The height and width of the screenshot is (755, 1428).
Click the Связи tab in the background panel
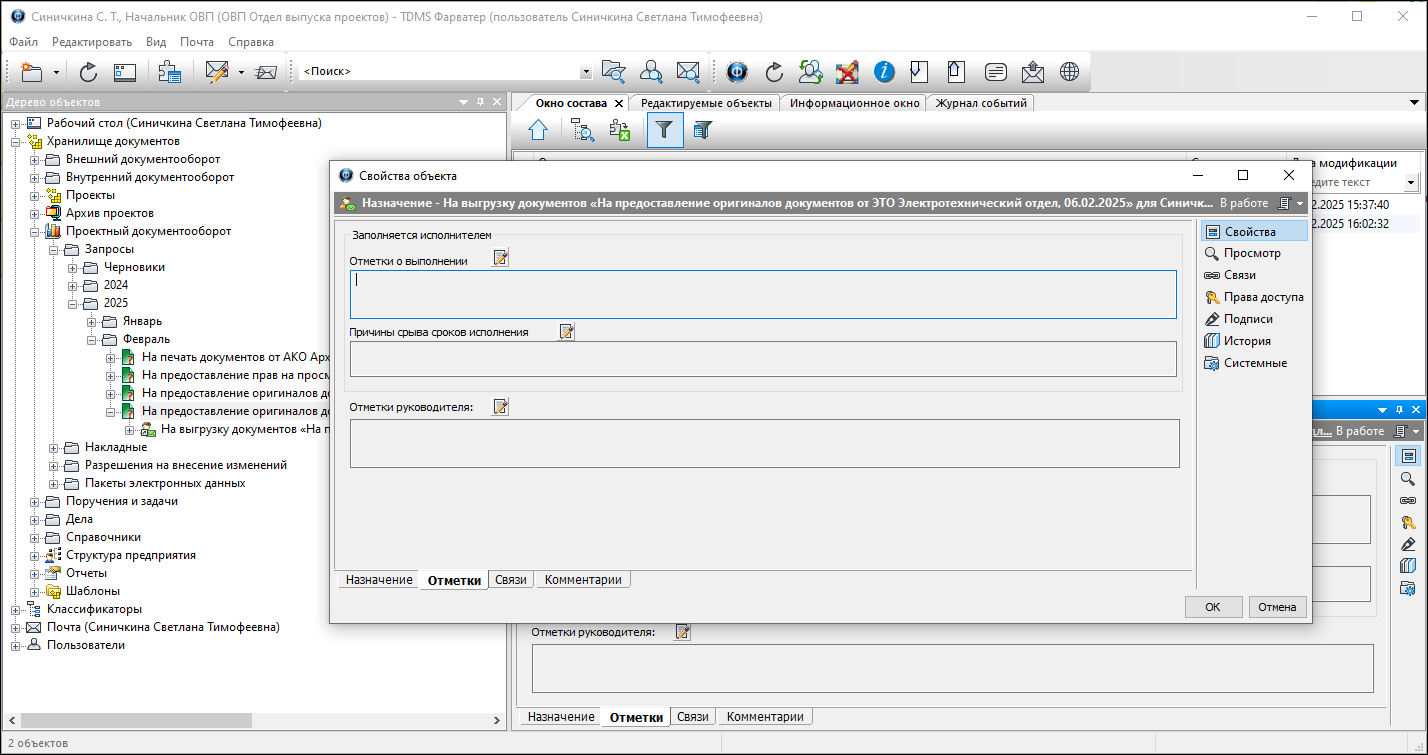pos(692,717)
